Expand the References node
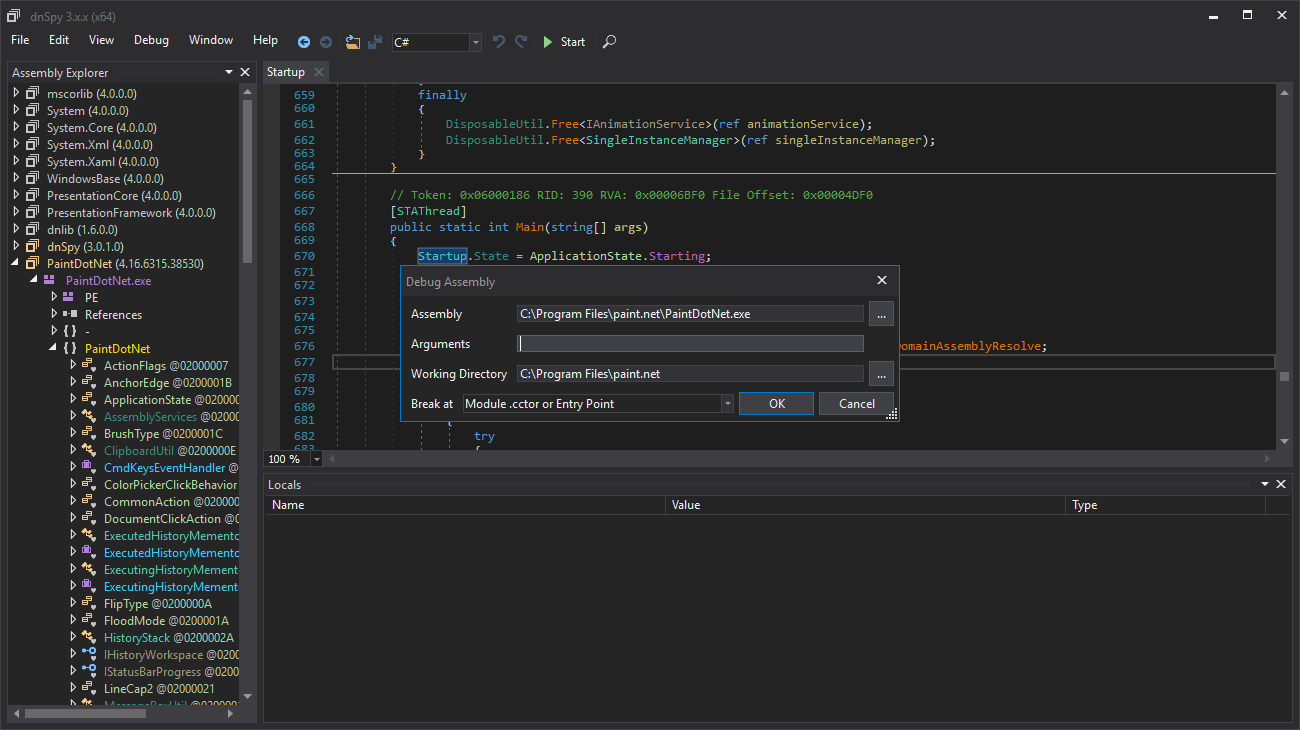The width and height of the screenshot is (1300, 730). click(55, 314)
